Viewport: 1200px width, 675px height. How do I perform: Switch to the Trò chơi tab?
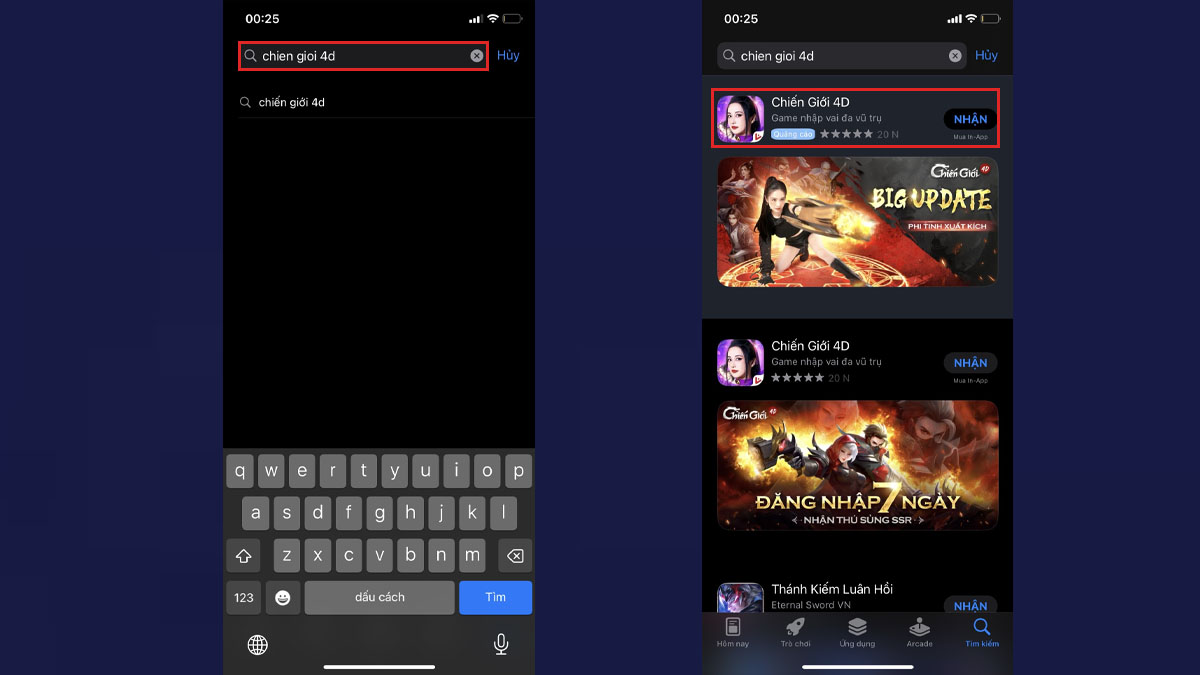click(x=795, y=632)
